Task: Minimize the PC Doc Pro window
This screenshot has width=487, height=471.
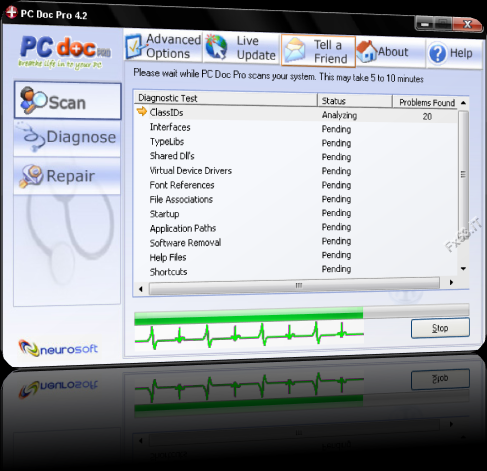Action: tap(424, 24)
